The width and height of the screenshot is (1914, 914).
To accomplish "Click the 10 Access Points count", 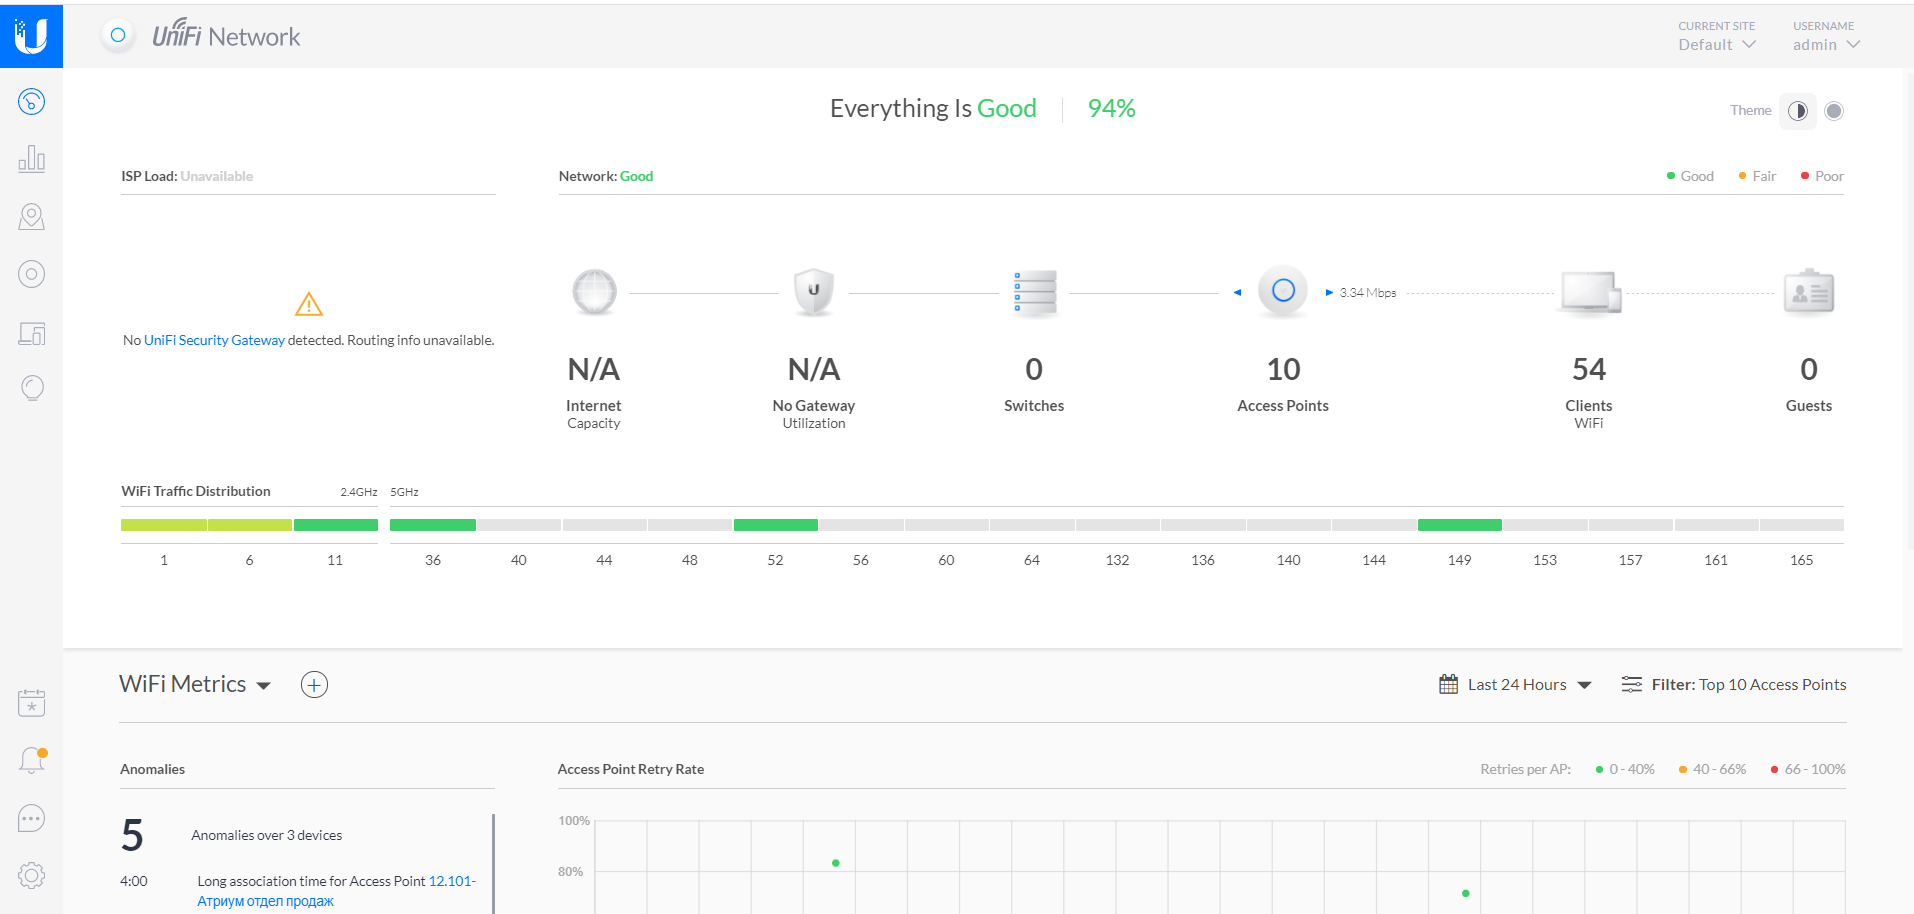I will click(1283, 370).
